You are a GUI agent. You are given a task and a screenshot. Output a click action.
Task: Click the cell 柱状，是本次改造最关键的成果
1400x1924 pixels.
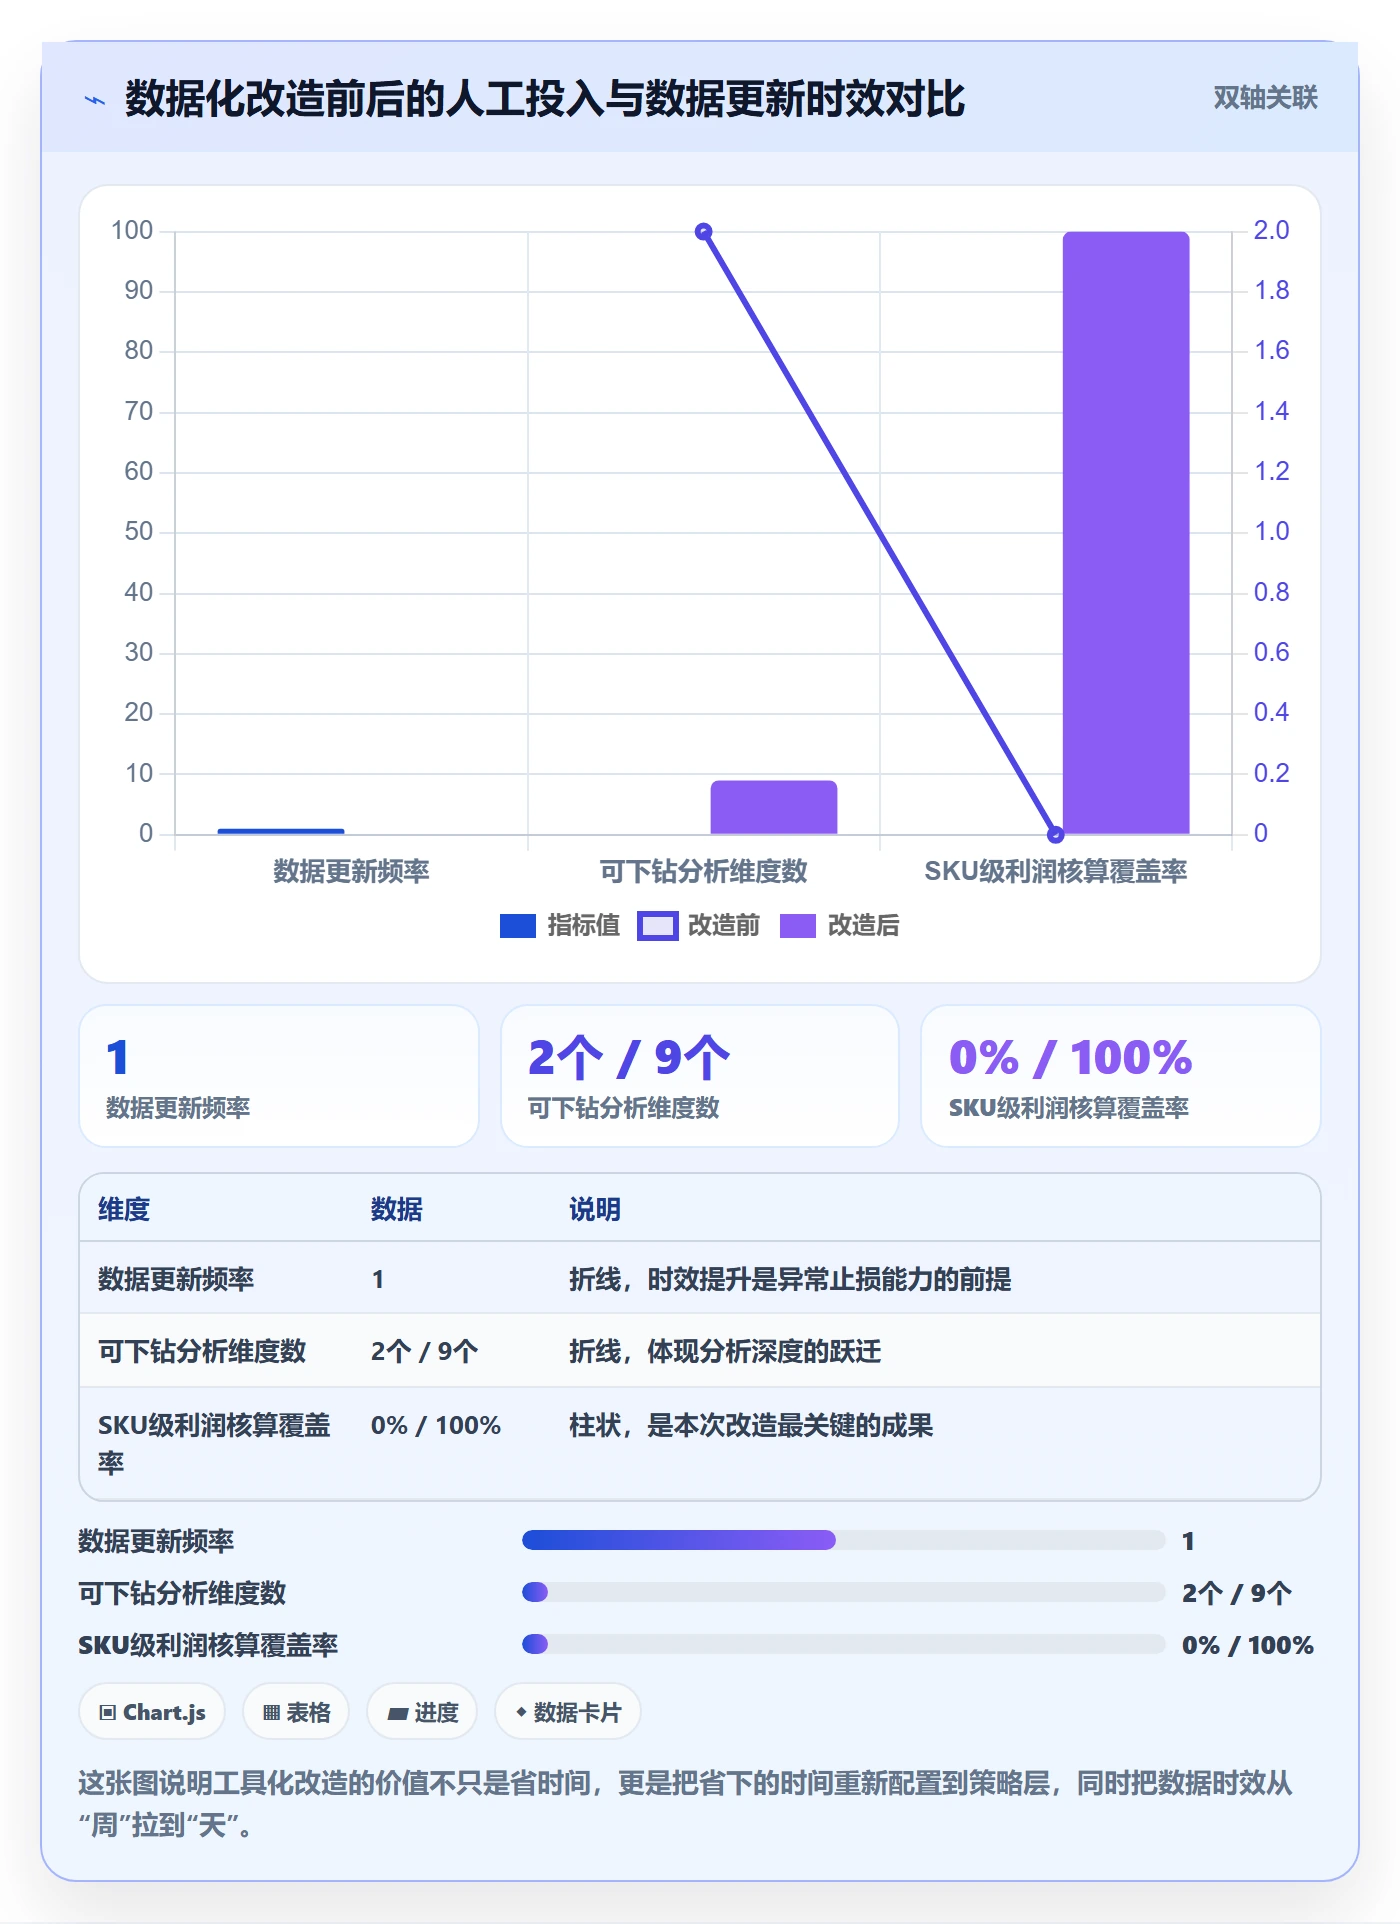click(751, 1425)
